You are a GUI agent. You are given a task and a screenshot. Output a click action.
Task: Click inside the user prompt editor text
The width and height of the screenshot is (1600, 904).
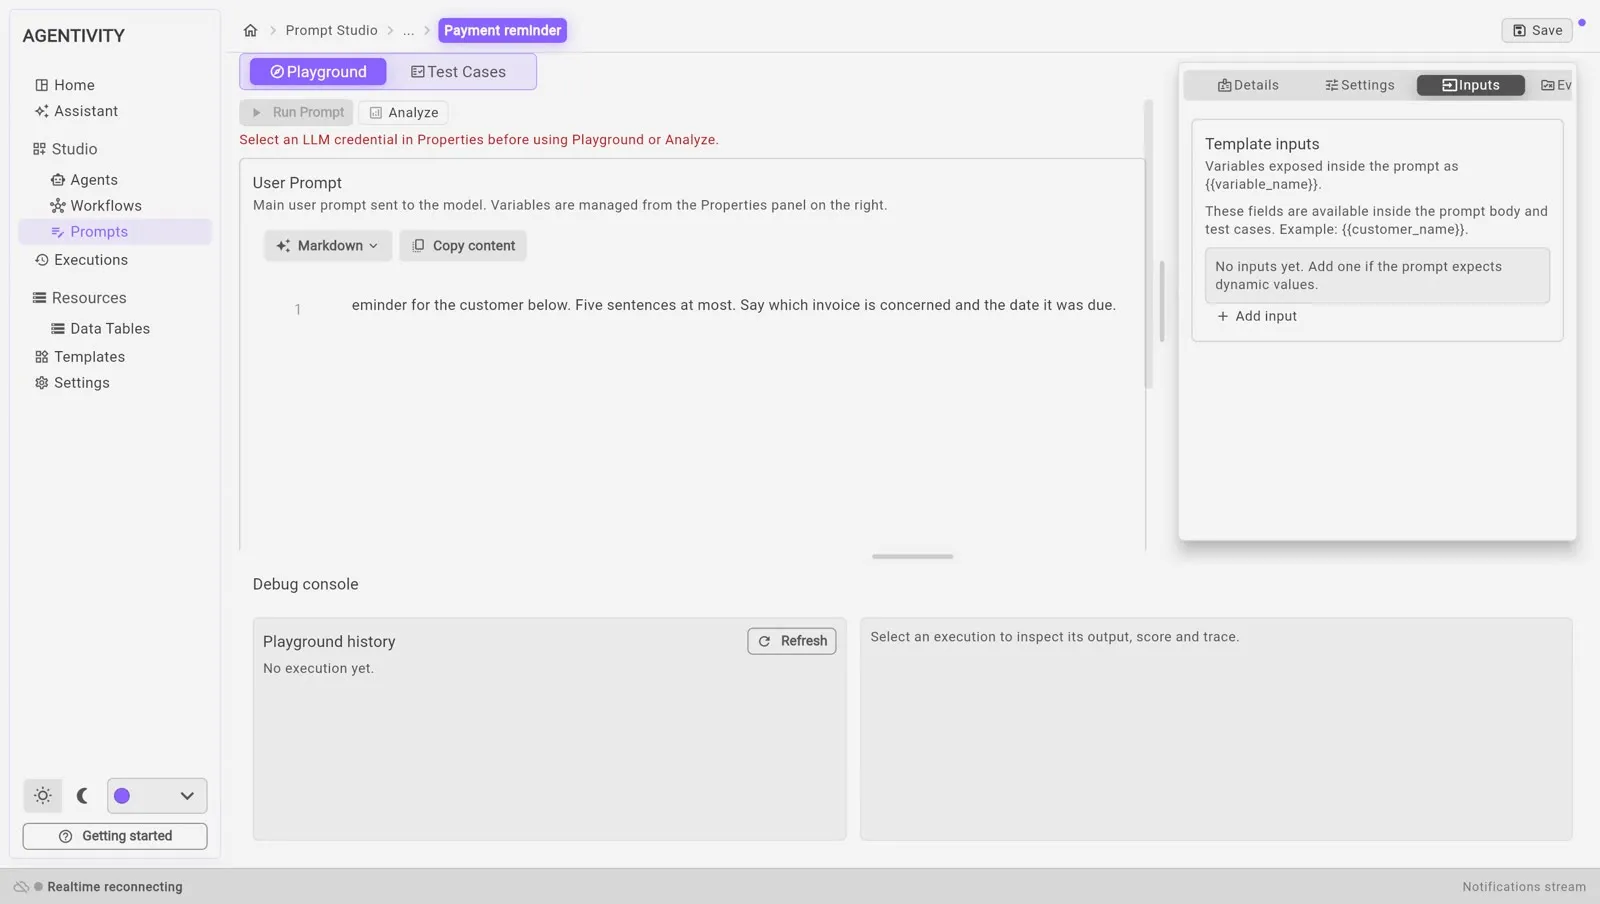point(733,305)
